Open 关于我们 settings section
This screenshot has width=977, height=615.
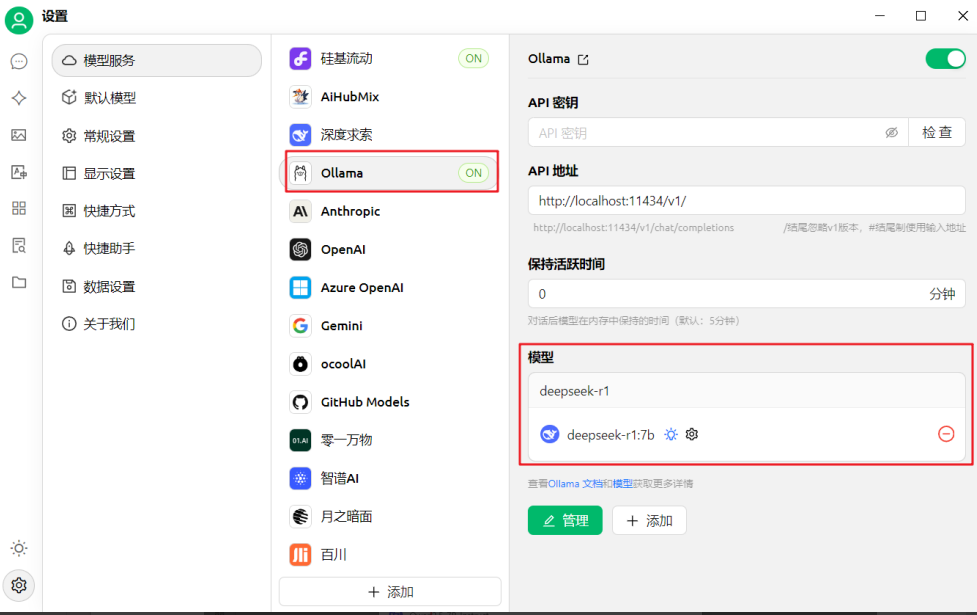[x=156, y=324]
